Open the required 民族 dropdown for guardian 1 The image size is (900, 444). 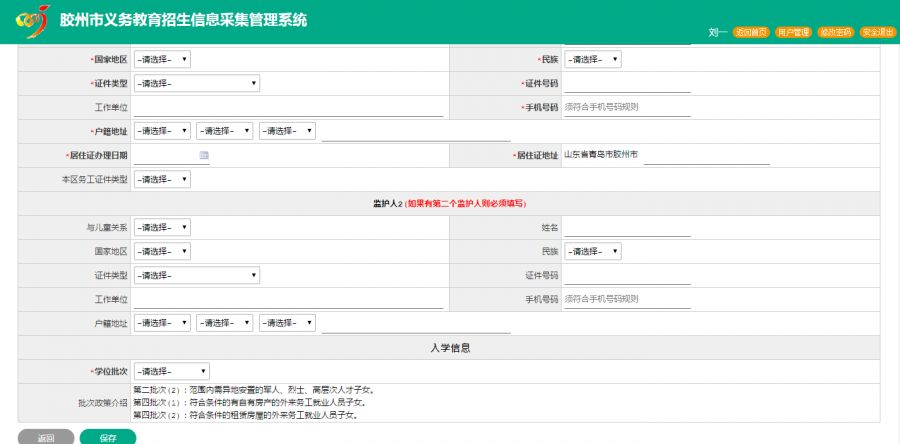pos(593,59)
